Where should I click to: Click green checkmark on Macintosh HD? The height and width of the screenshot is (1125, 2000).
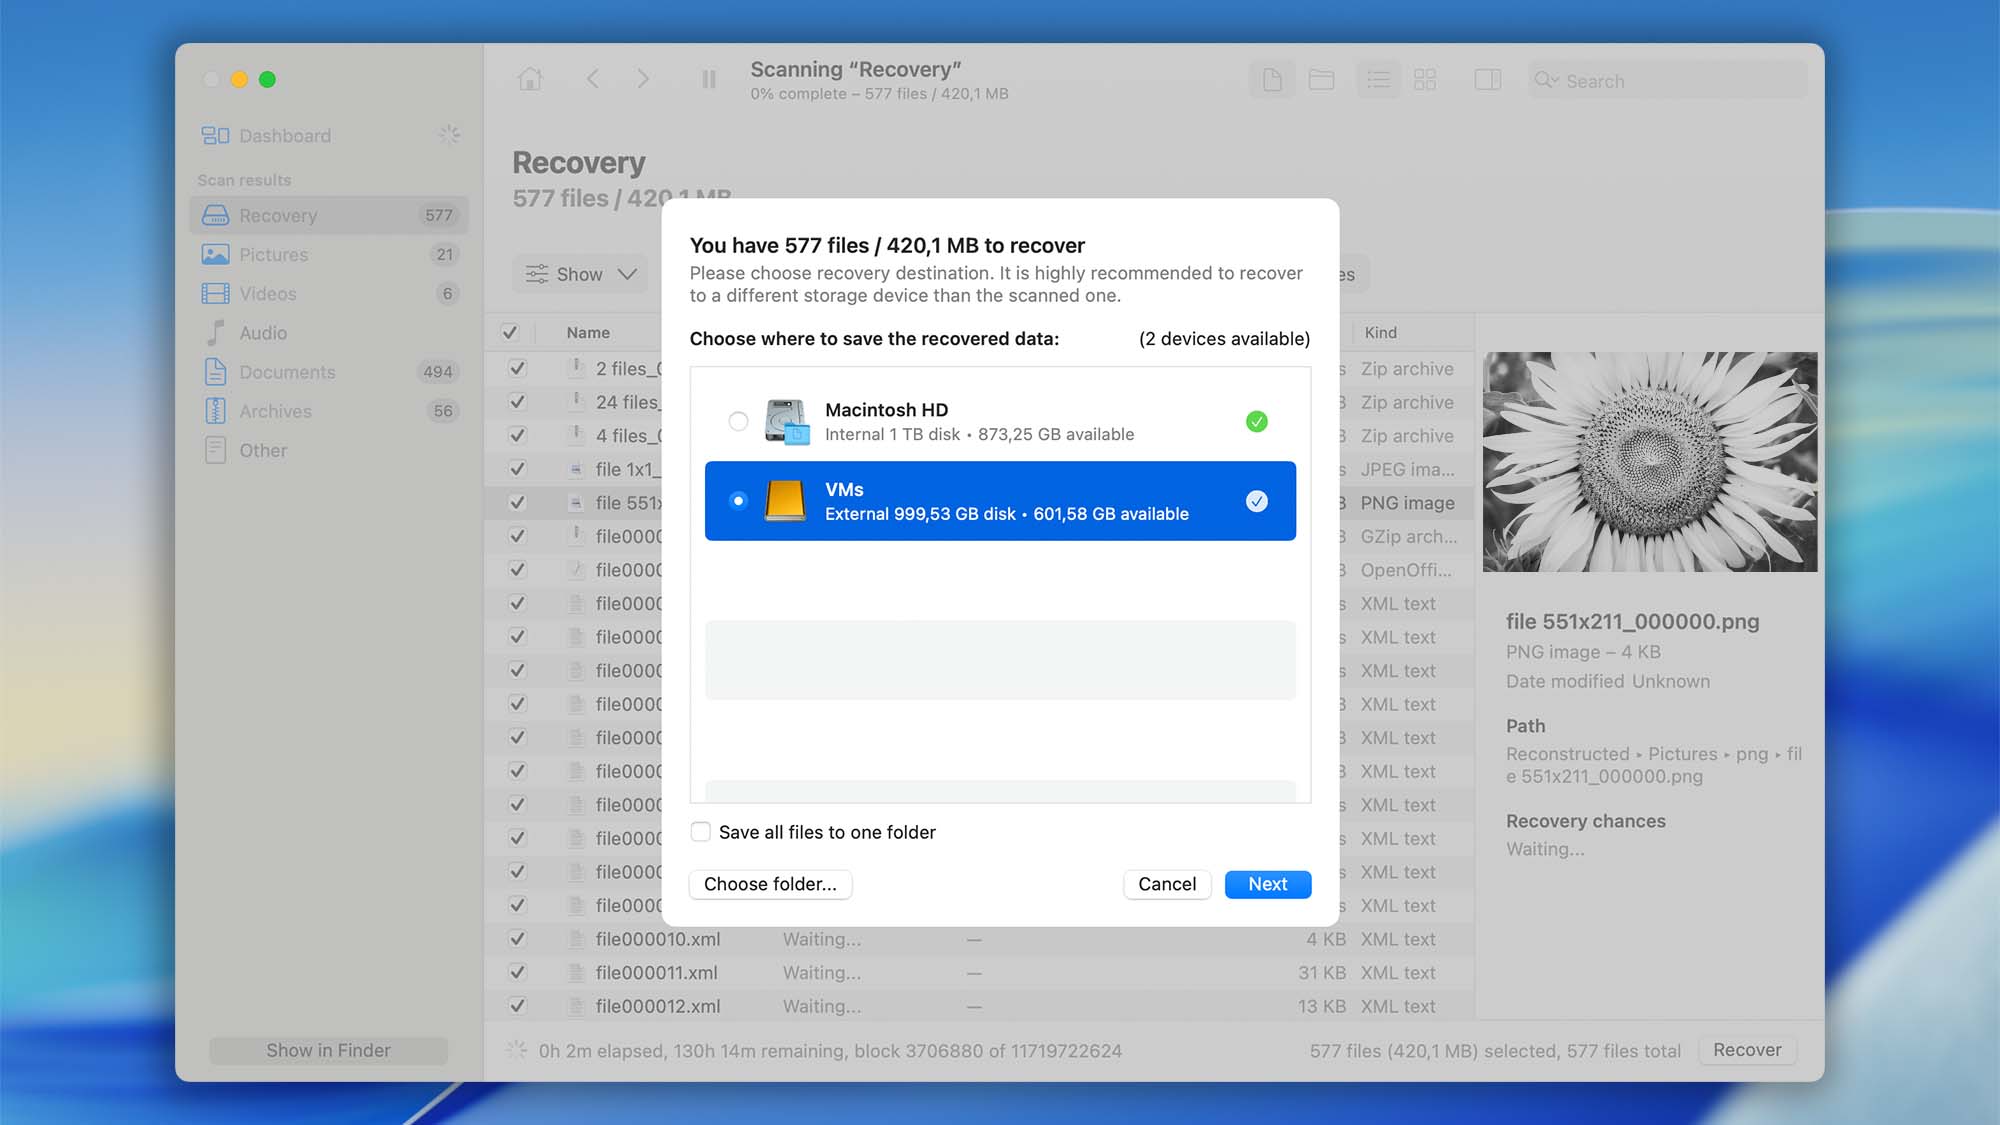(x=1257, y=421)
